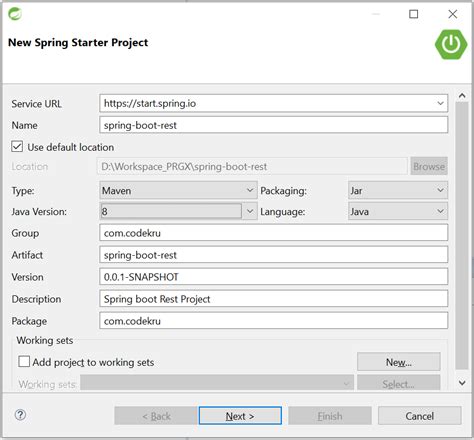Viewport: 474px width, 440px height.
Task: Click the Name input field
Action: [x=273, y=125]
